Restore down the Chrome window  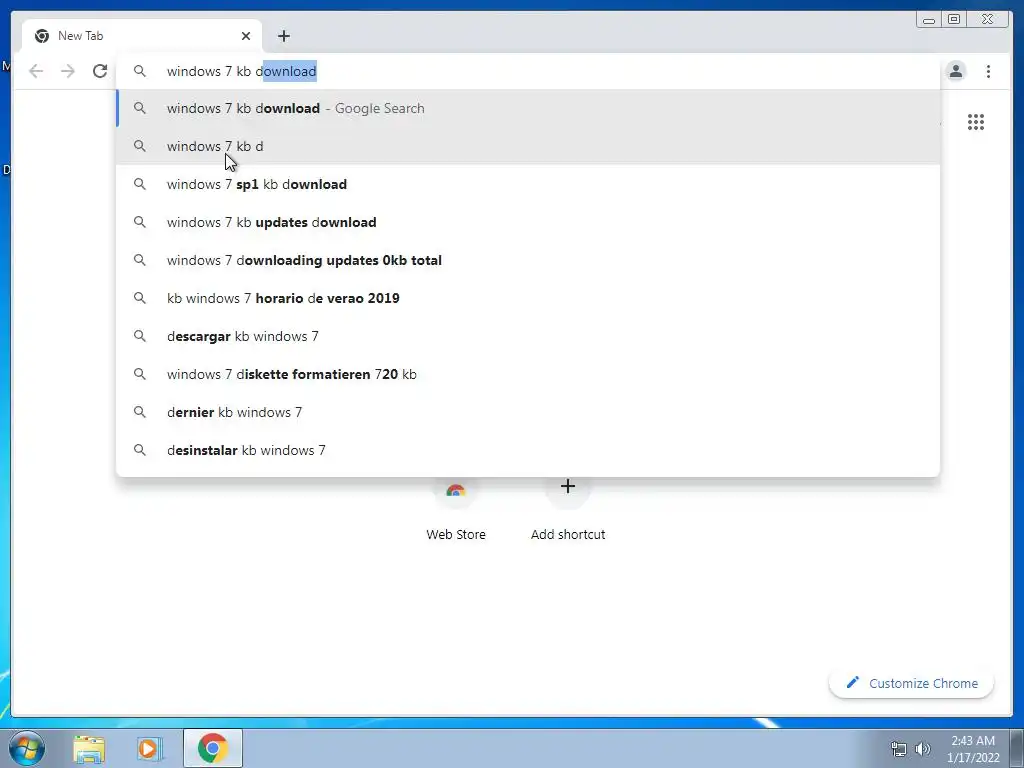pos(954,20)
